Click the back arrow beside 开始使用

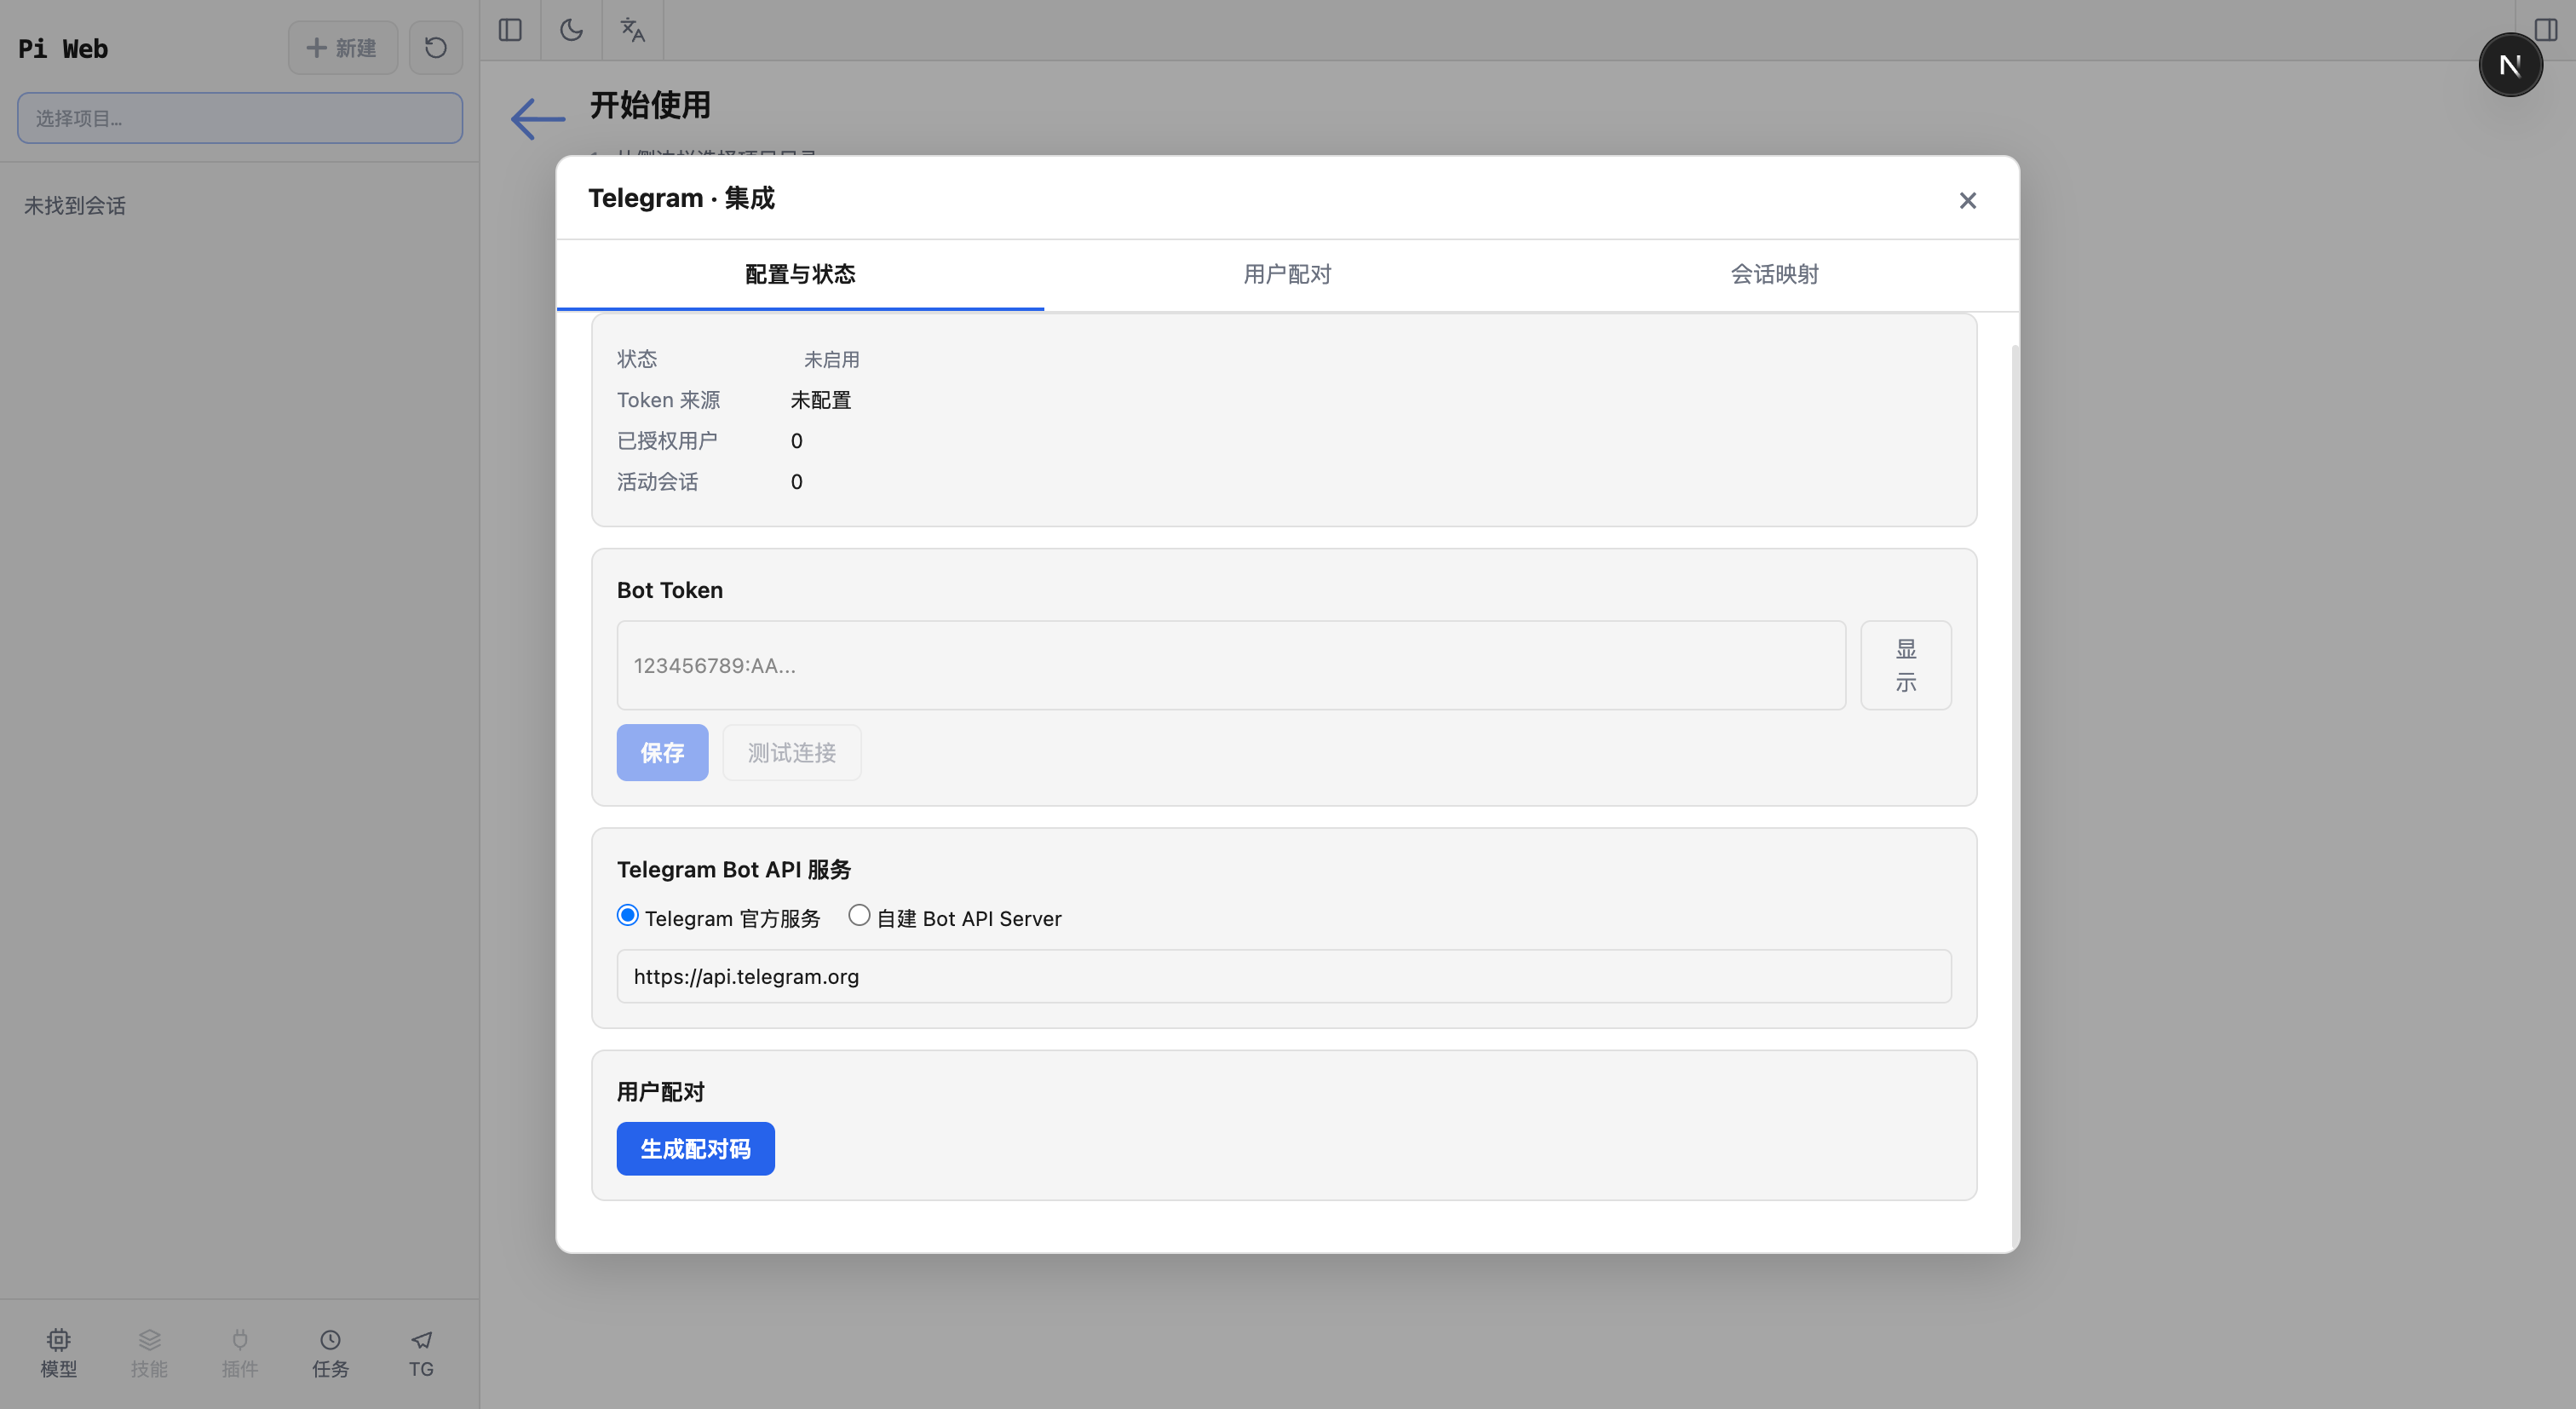pos(538,119)
